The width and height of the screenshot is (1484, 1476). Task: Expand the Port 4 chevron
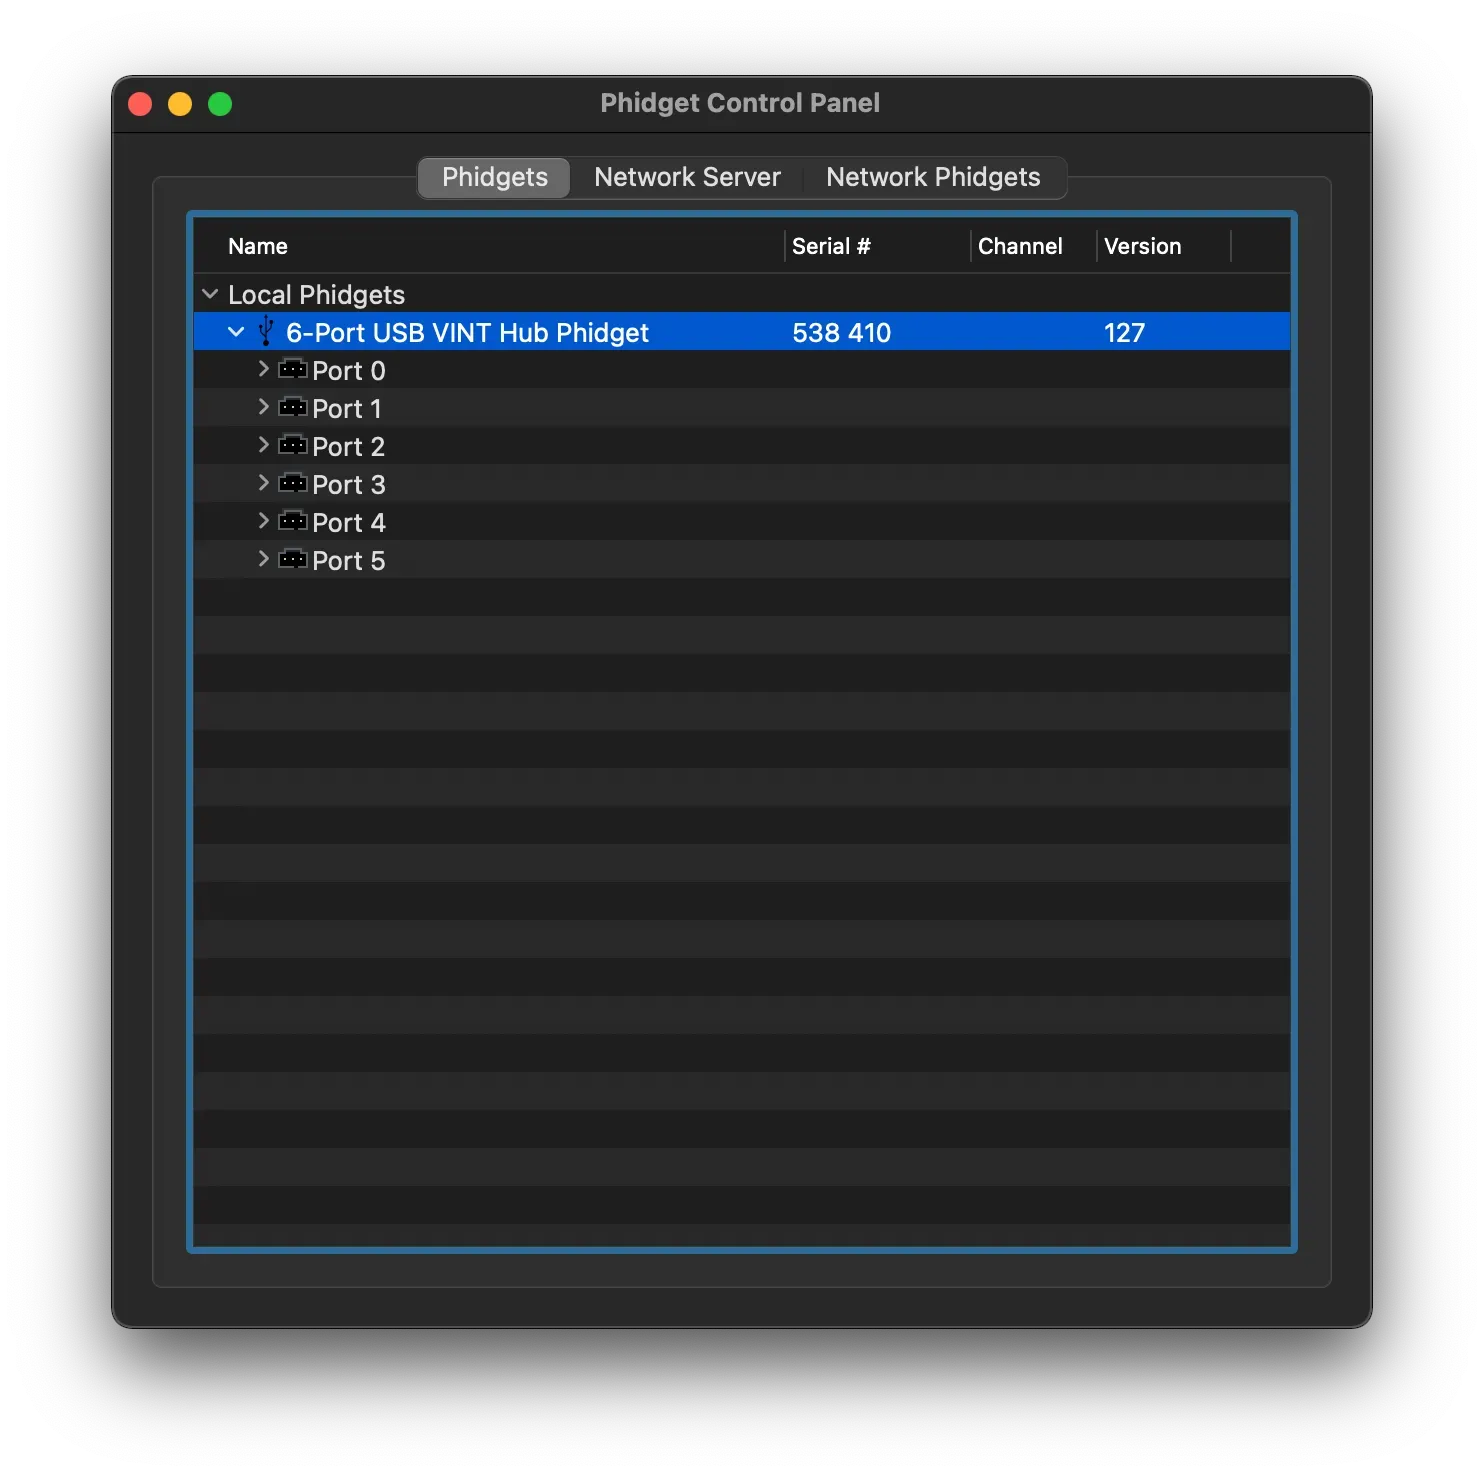tap(263, 521)
